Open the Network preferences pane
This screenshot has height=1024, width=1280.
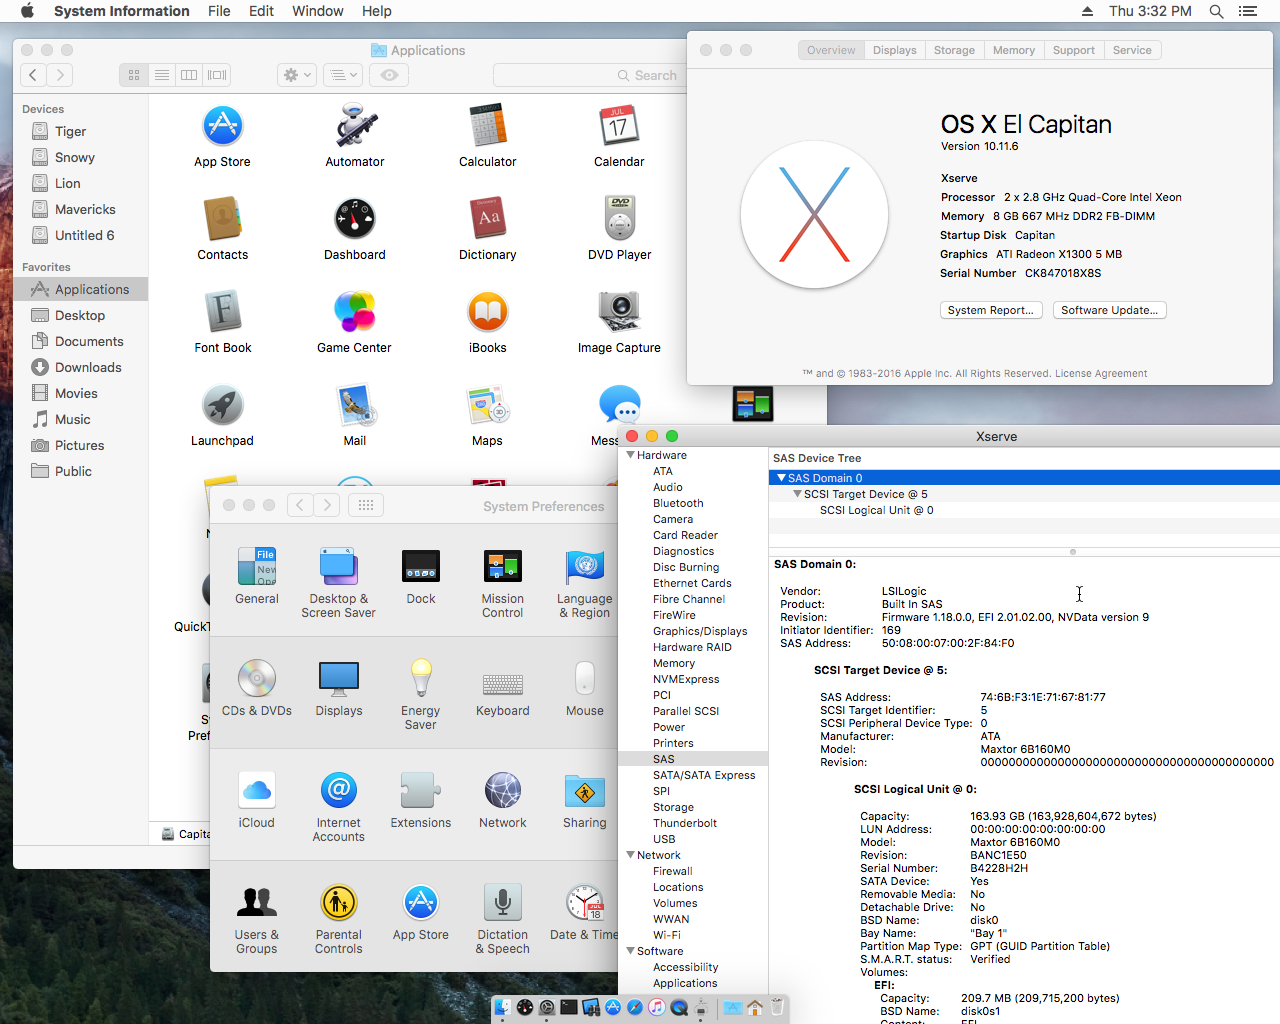coord(503,790)
